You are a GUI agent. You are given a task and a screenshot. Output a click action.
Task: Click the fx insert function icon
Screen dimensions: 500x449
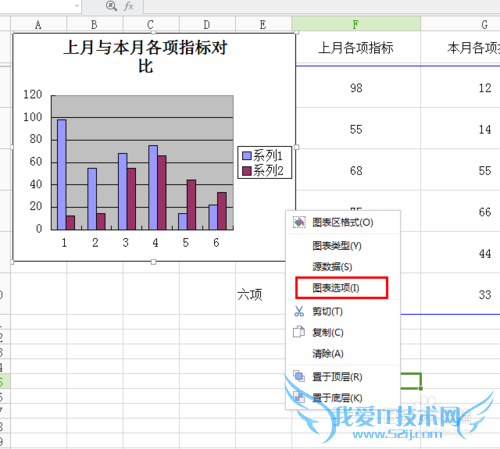click(x=128, y=6)
